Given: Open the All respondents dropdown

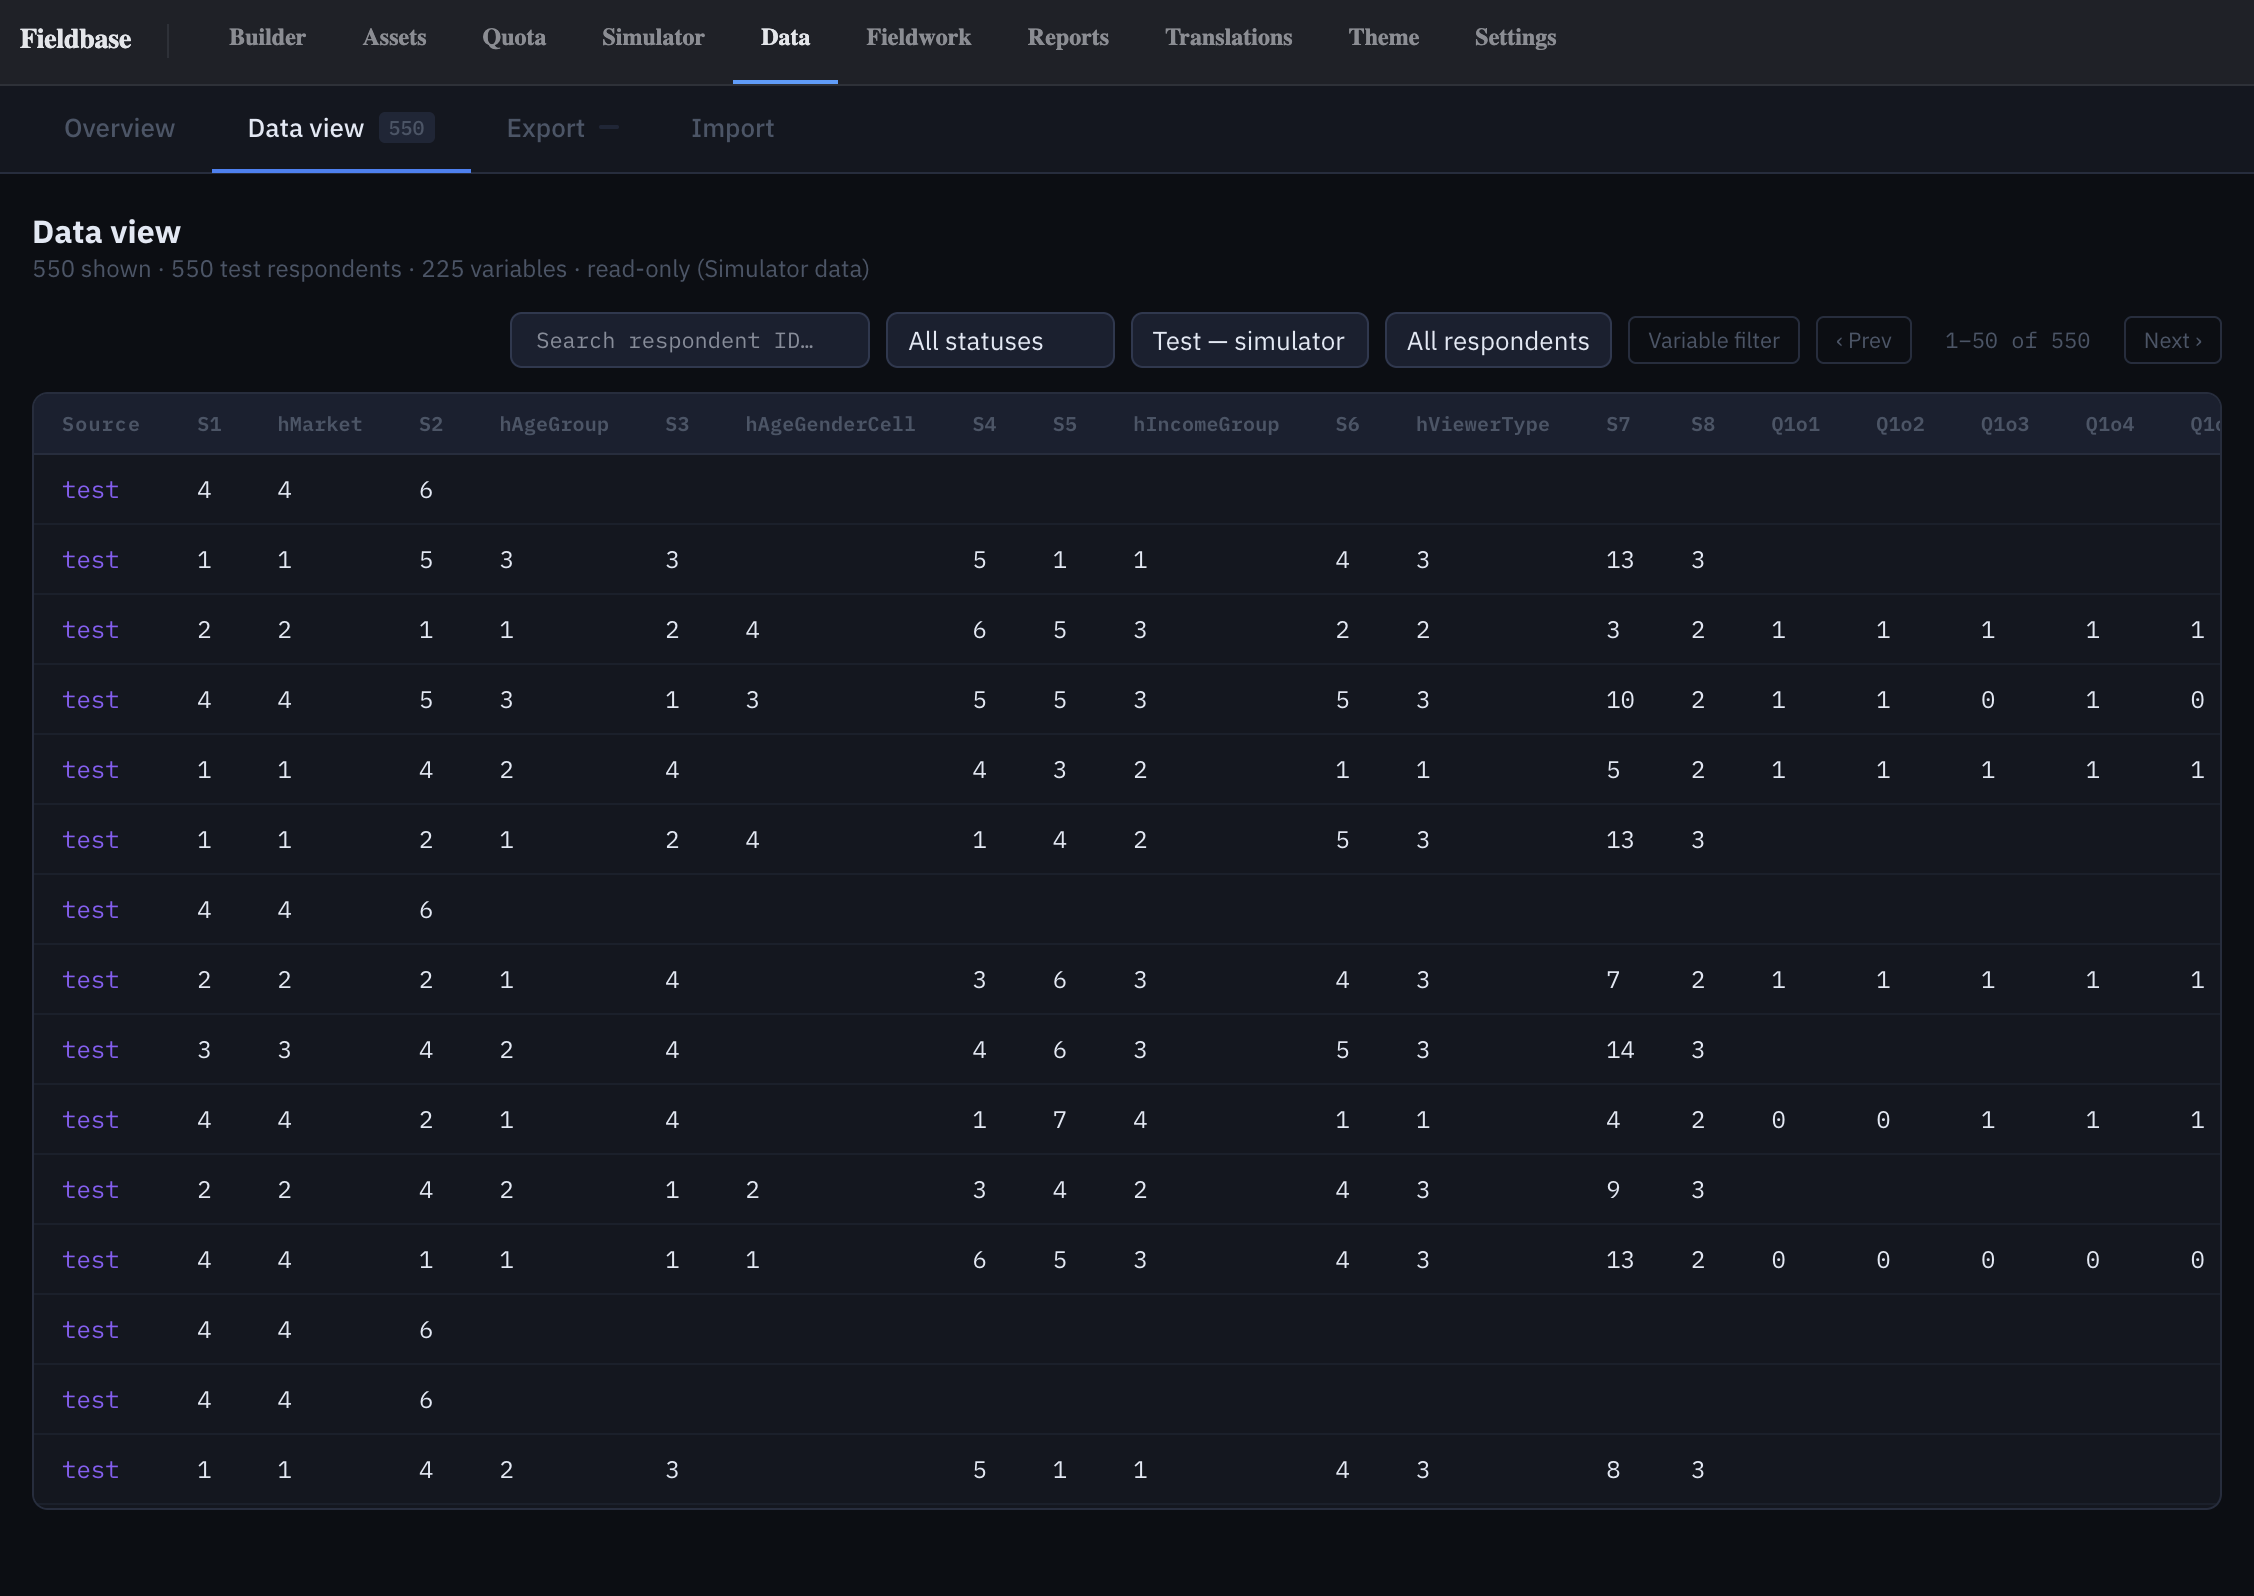Looking at the screenshot, I should pos(1498,340).
